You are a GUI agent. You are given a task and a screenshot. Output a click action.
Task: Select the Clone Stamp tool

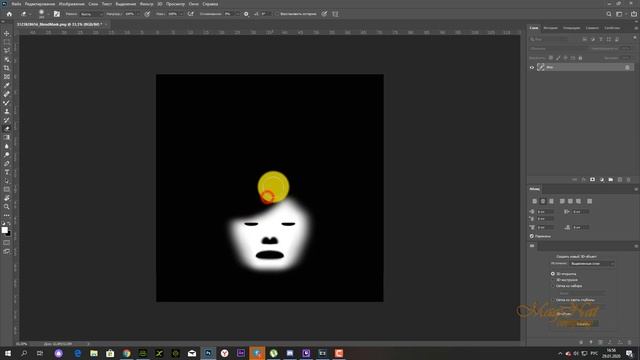pyautogui.click(x=7, y=111)
